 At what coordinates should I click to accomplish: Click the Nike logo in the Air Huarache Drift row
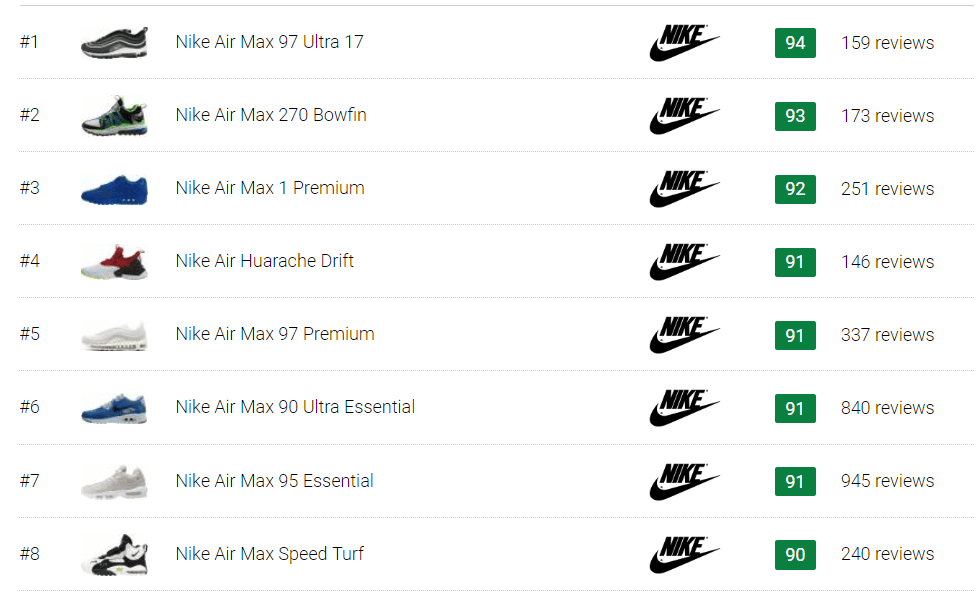684,262
